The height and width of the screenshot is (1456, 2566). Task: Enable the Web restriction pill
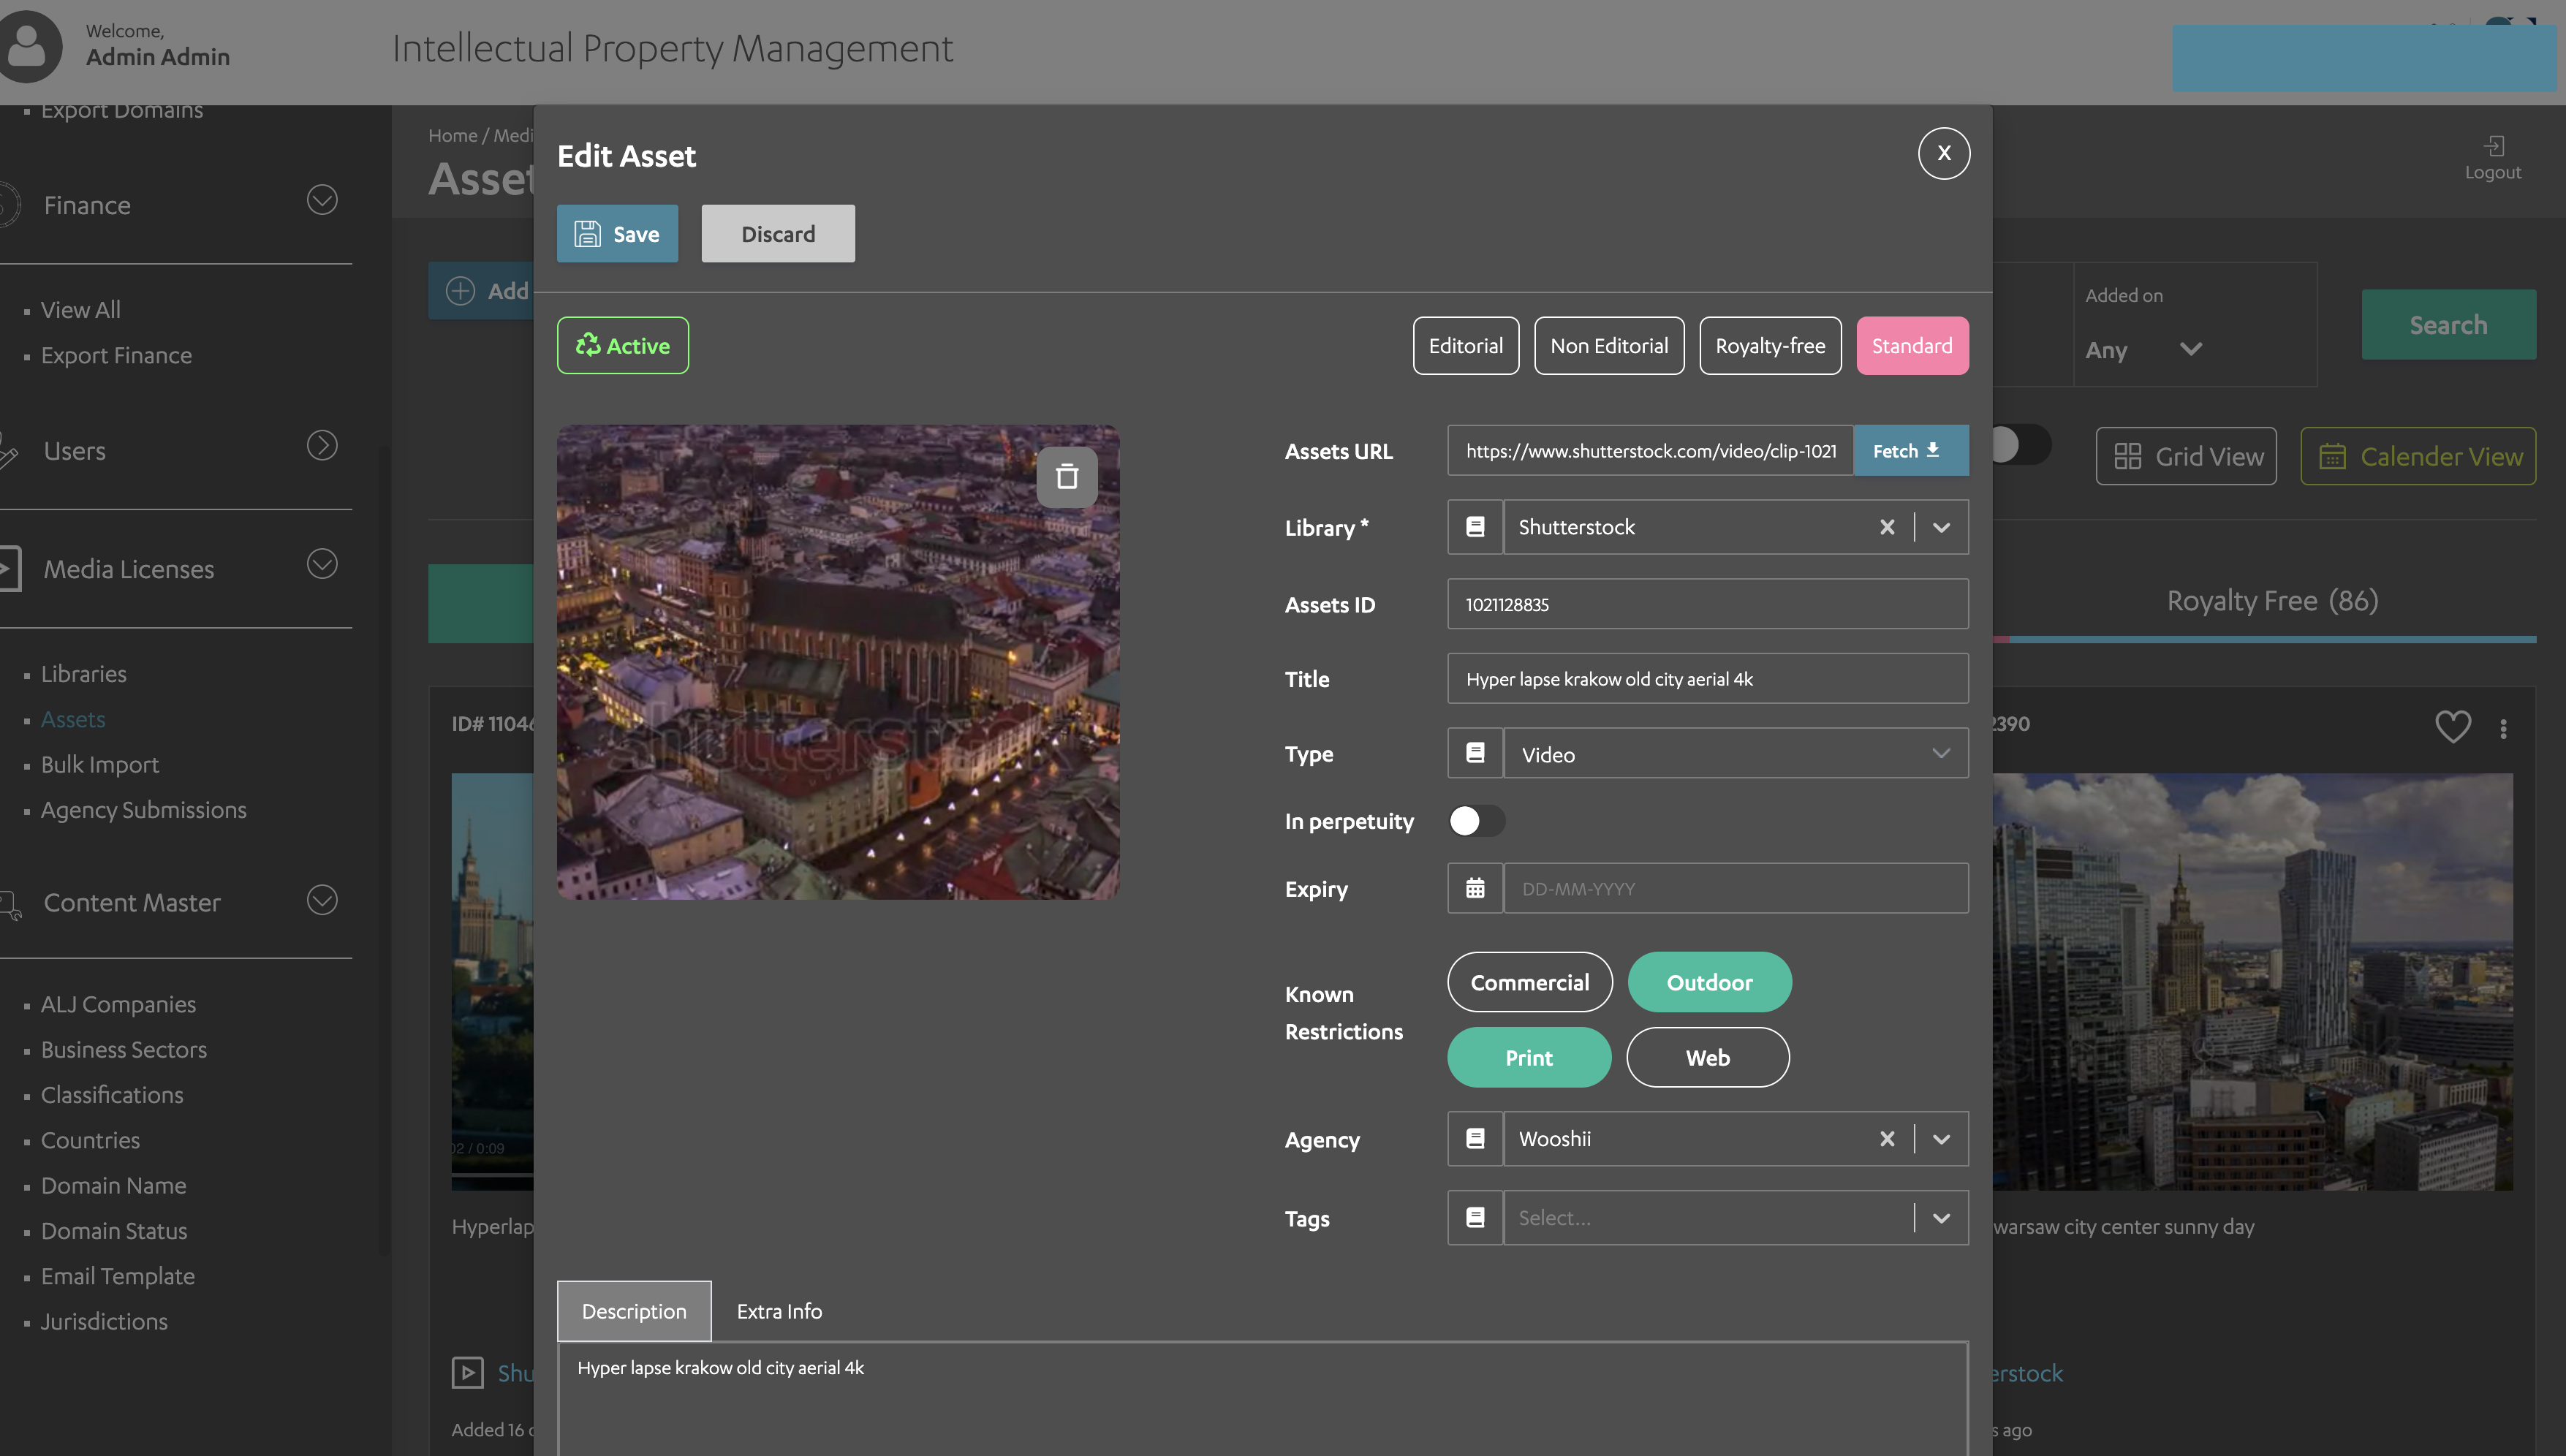1707,1057
